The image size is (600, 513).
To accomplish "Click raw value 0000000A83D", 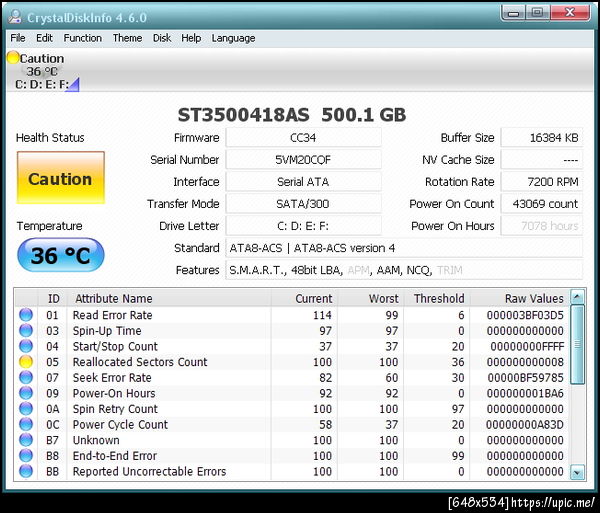I will 525,425.
